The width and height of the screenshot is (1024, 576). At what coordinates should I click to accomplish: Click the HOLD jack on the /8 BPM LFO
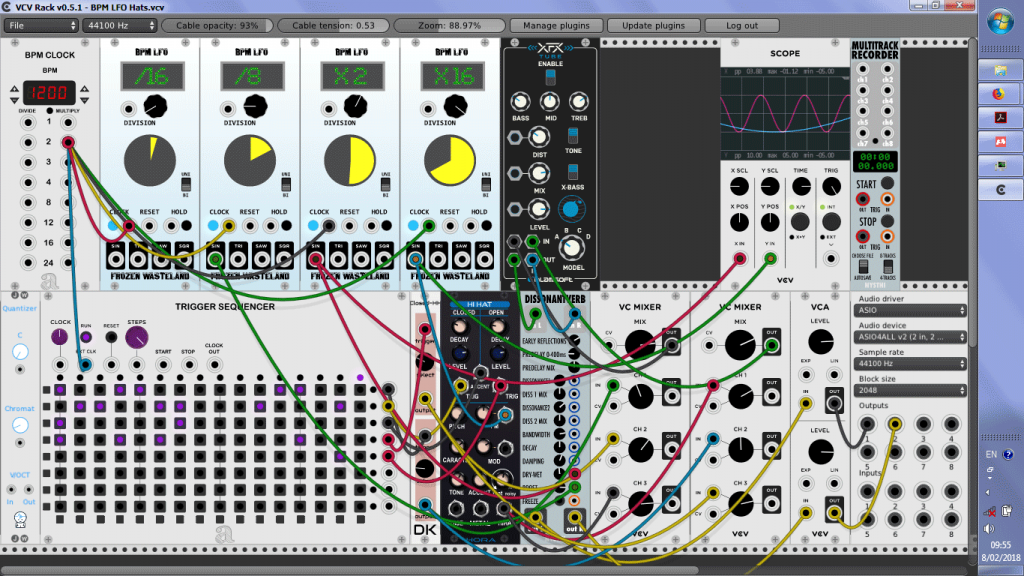pos(271,225)
